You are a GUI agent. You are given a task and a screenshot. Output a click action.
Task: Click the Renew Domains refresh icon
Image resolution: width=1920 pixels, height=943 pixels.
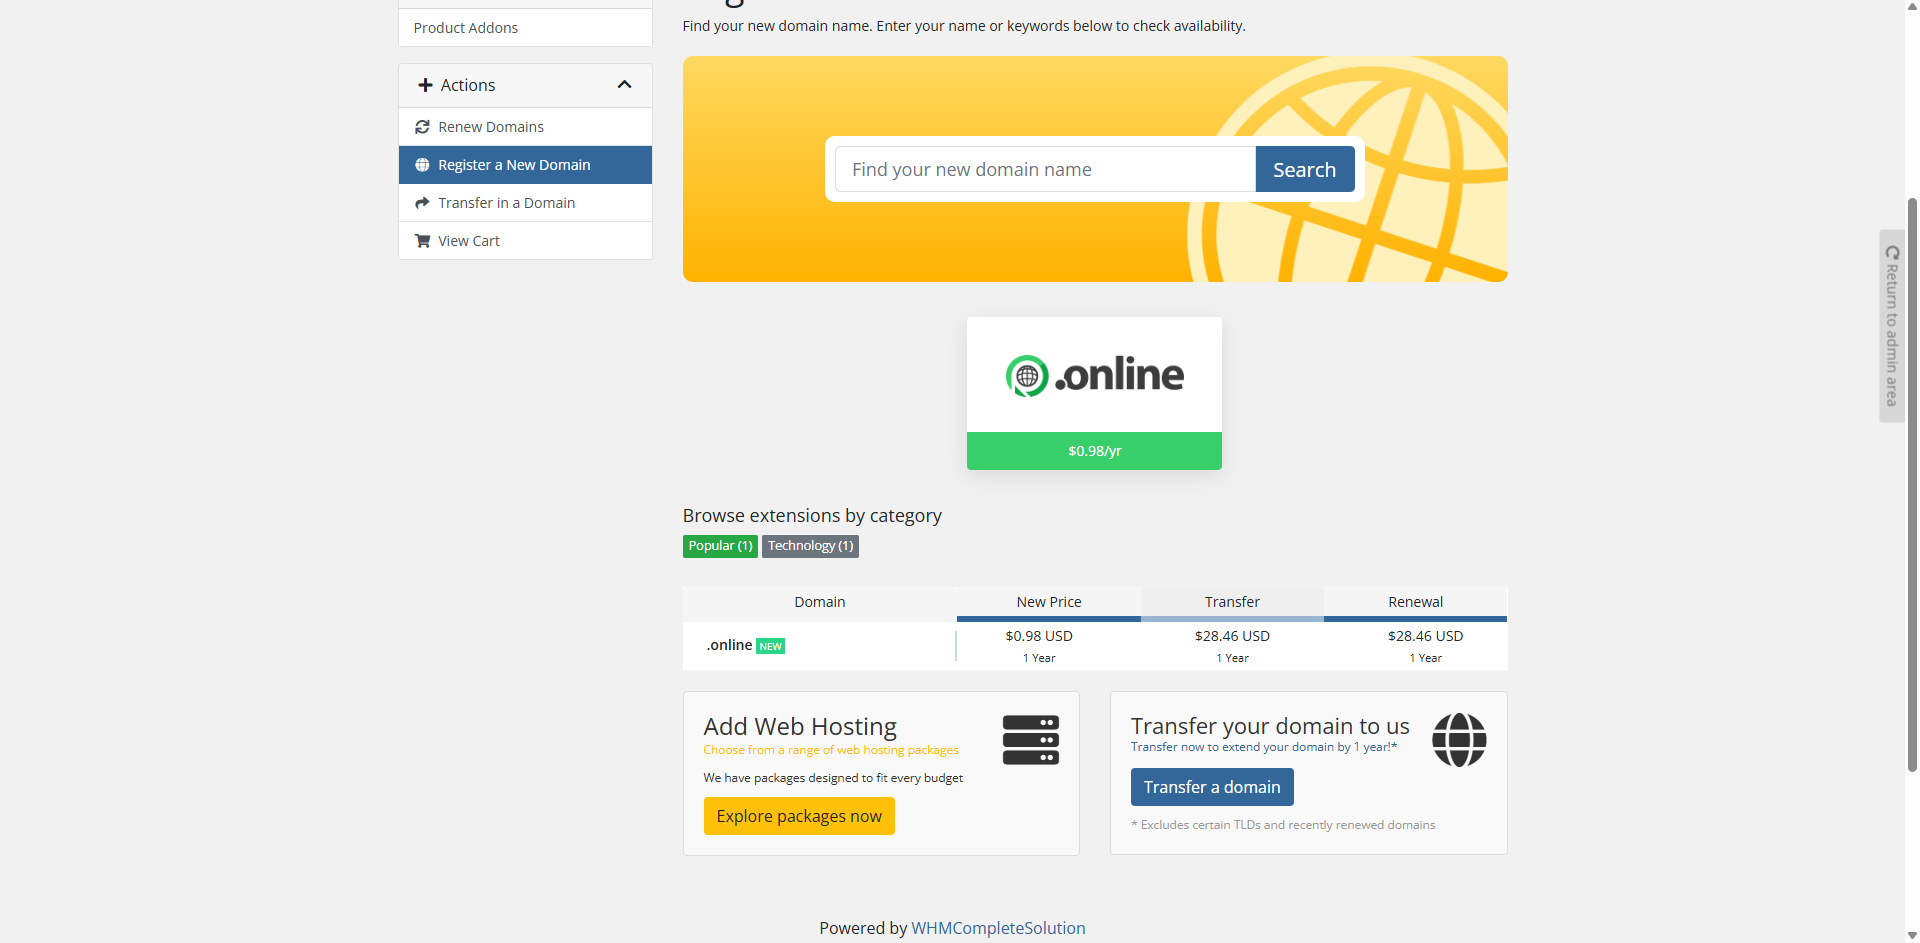pyautogui.click(x=422, y=127)
